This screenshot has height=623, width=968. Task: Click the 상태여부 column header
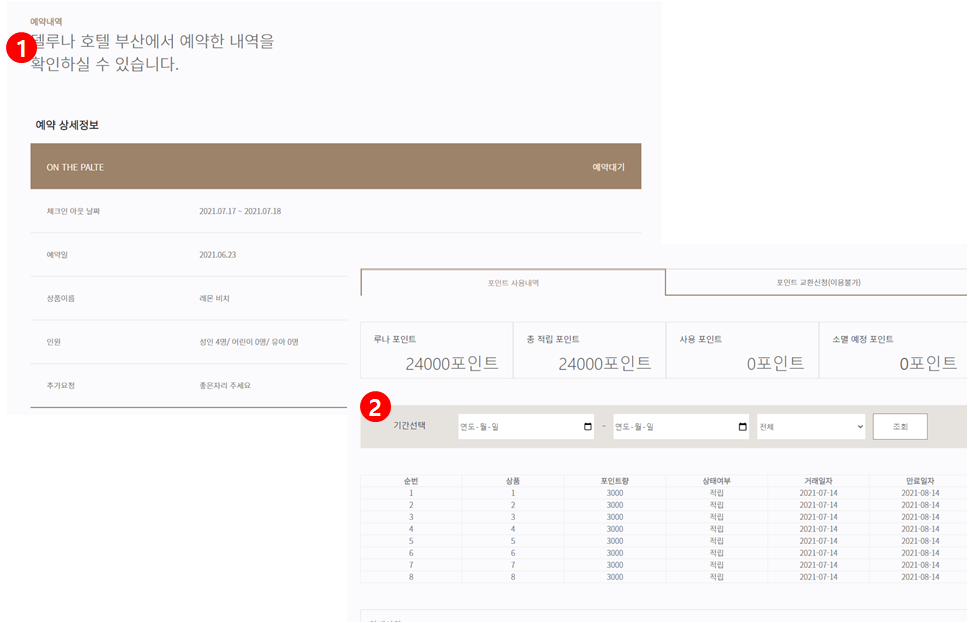pyautogui.click(x=717, y=481)
